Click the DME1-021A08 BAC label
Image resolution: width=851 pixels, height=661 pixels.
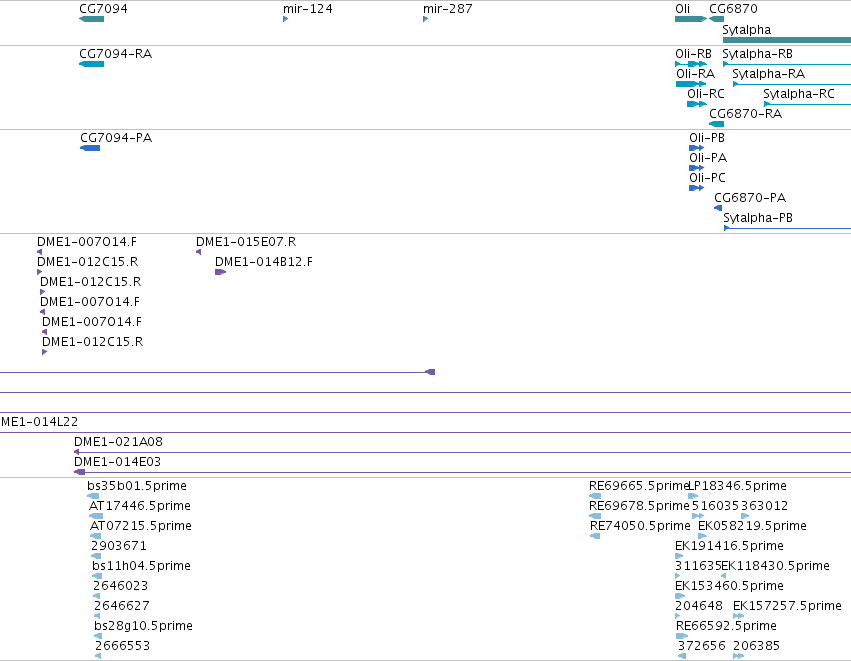point(118,442)
